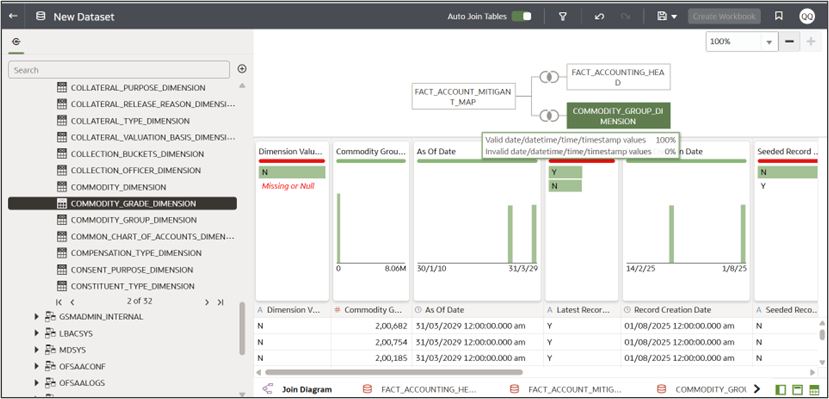Open the QQ user profile avatar
The image size is (829, 399).
[807, 16]
